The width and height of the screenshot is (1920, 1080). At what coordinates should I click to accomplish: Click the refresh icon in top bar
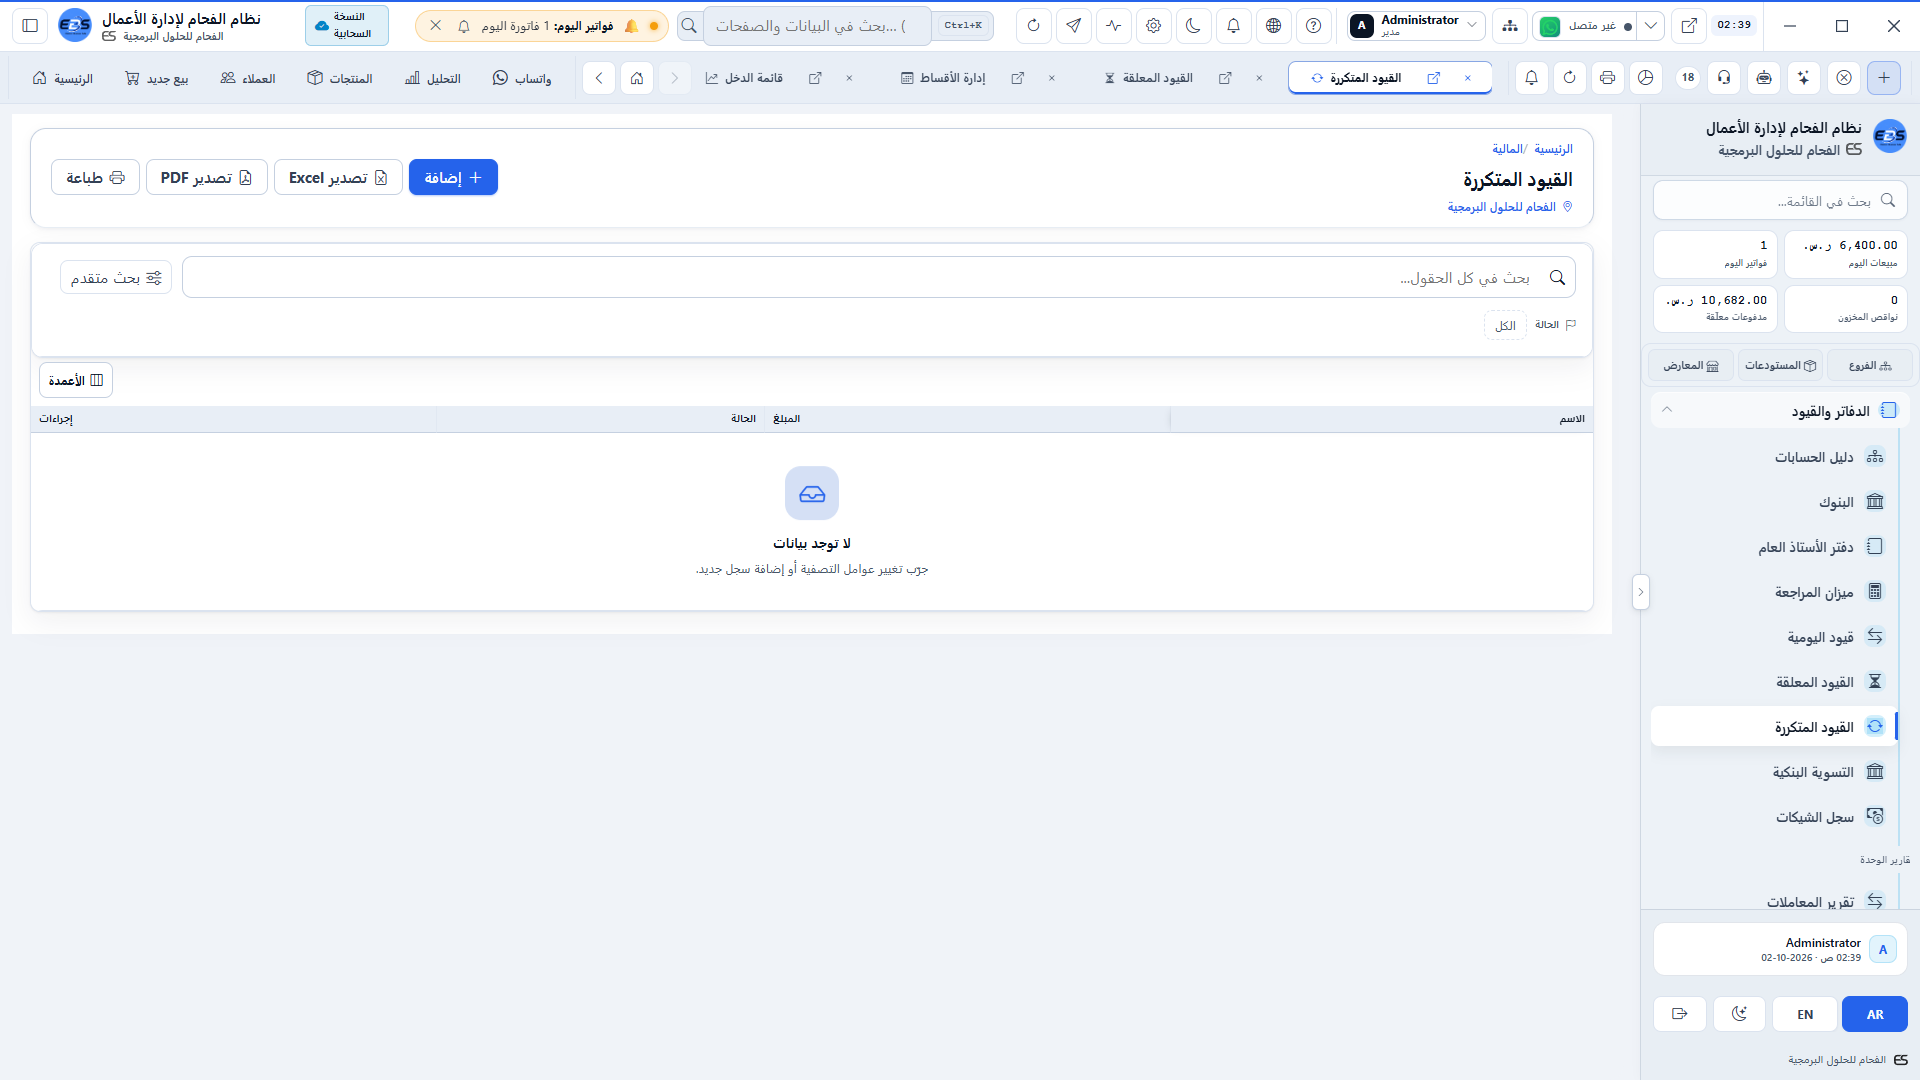(x=1033, y=26)
